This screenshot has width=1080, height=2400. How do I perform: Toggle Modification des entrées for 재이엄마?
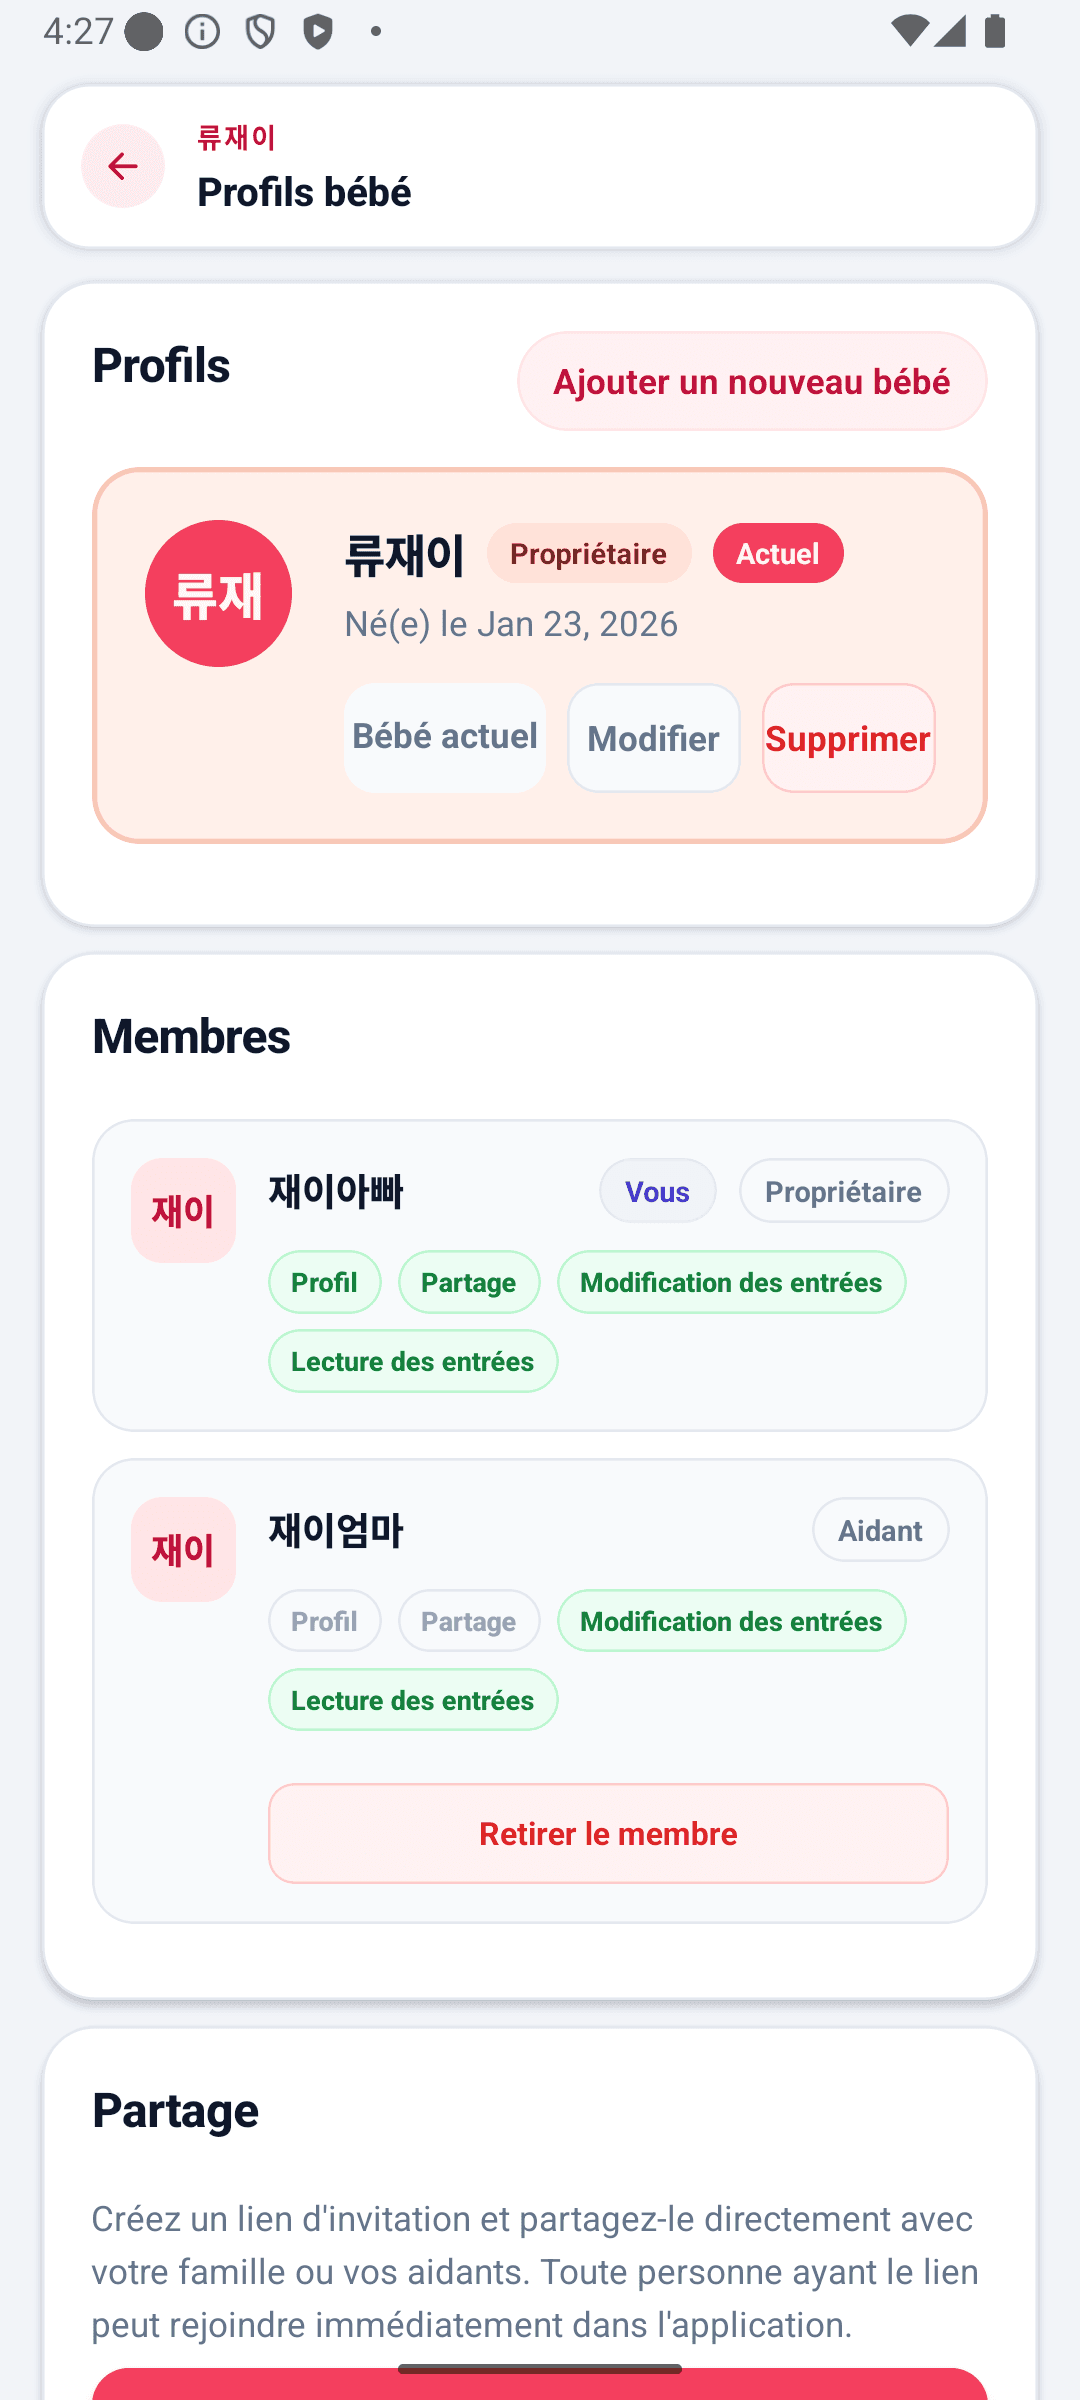[x=732, y=1620]
